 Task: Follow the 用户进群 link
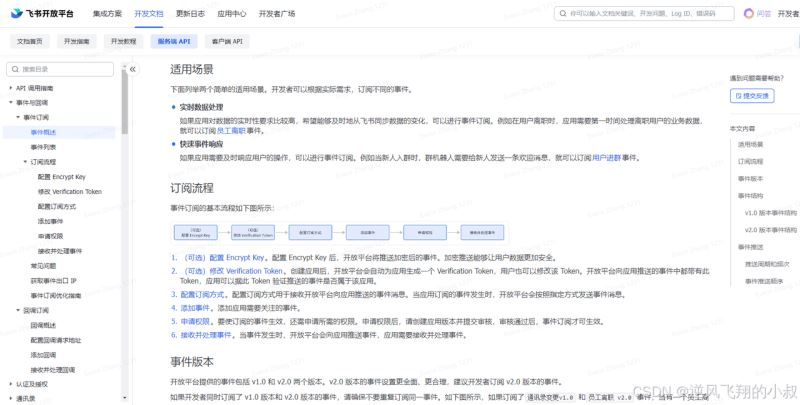coord(606,158)
